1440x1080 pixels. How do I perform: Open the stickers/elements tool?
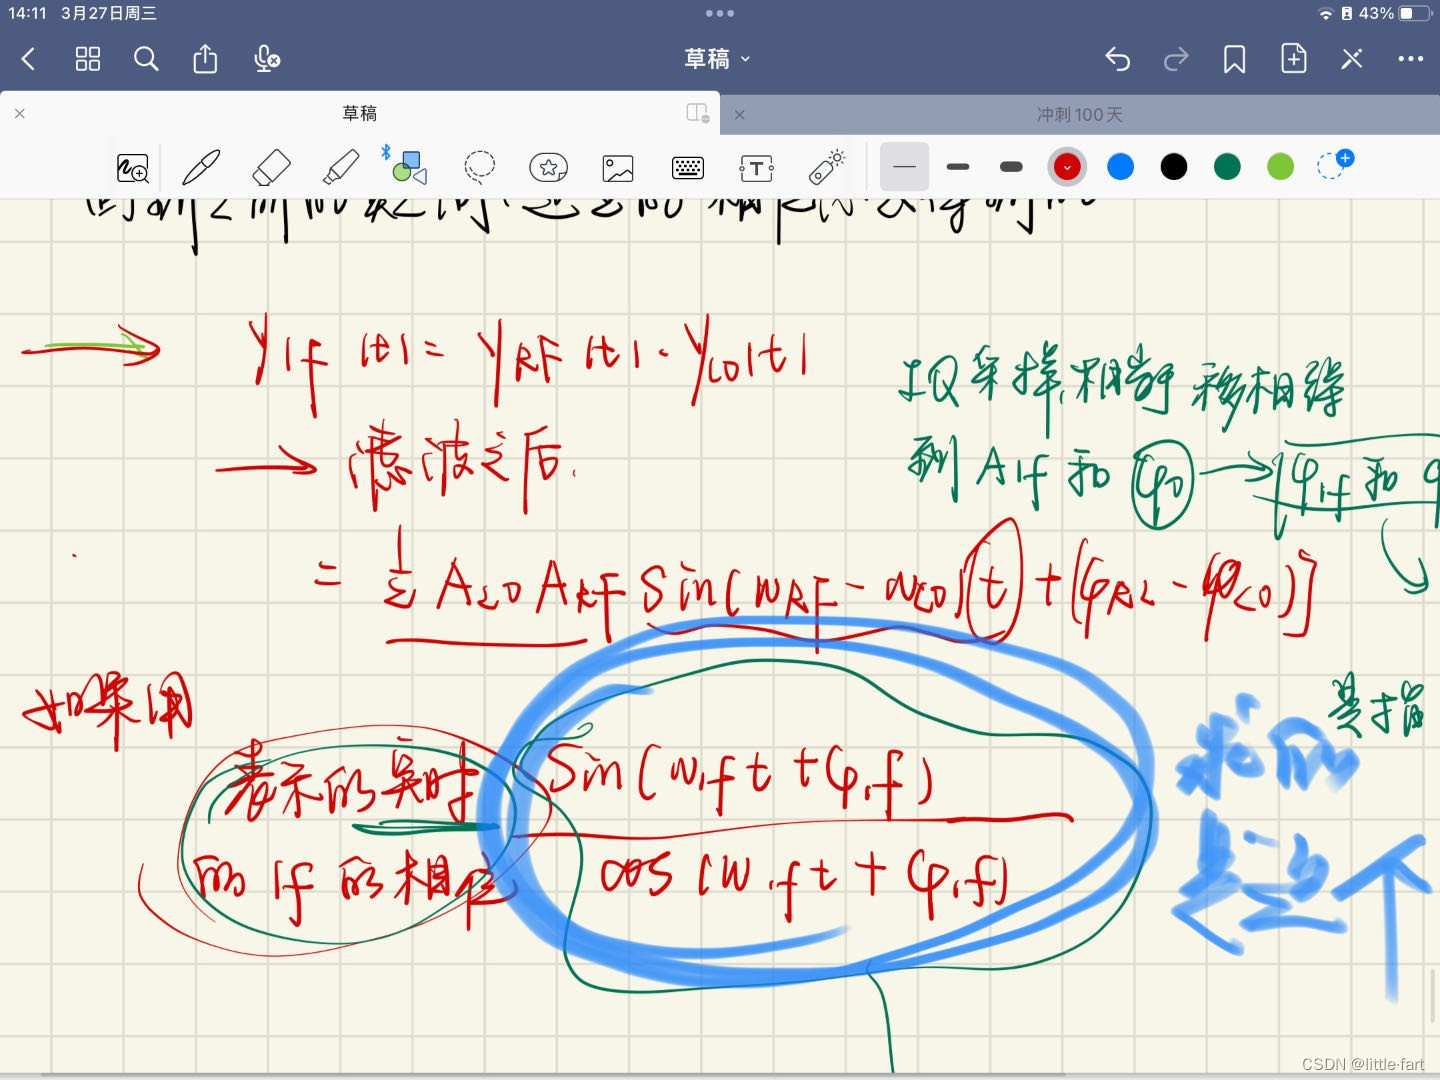[548, 167]
